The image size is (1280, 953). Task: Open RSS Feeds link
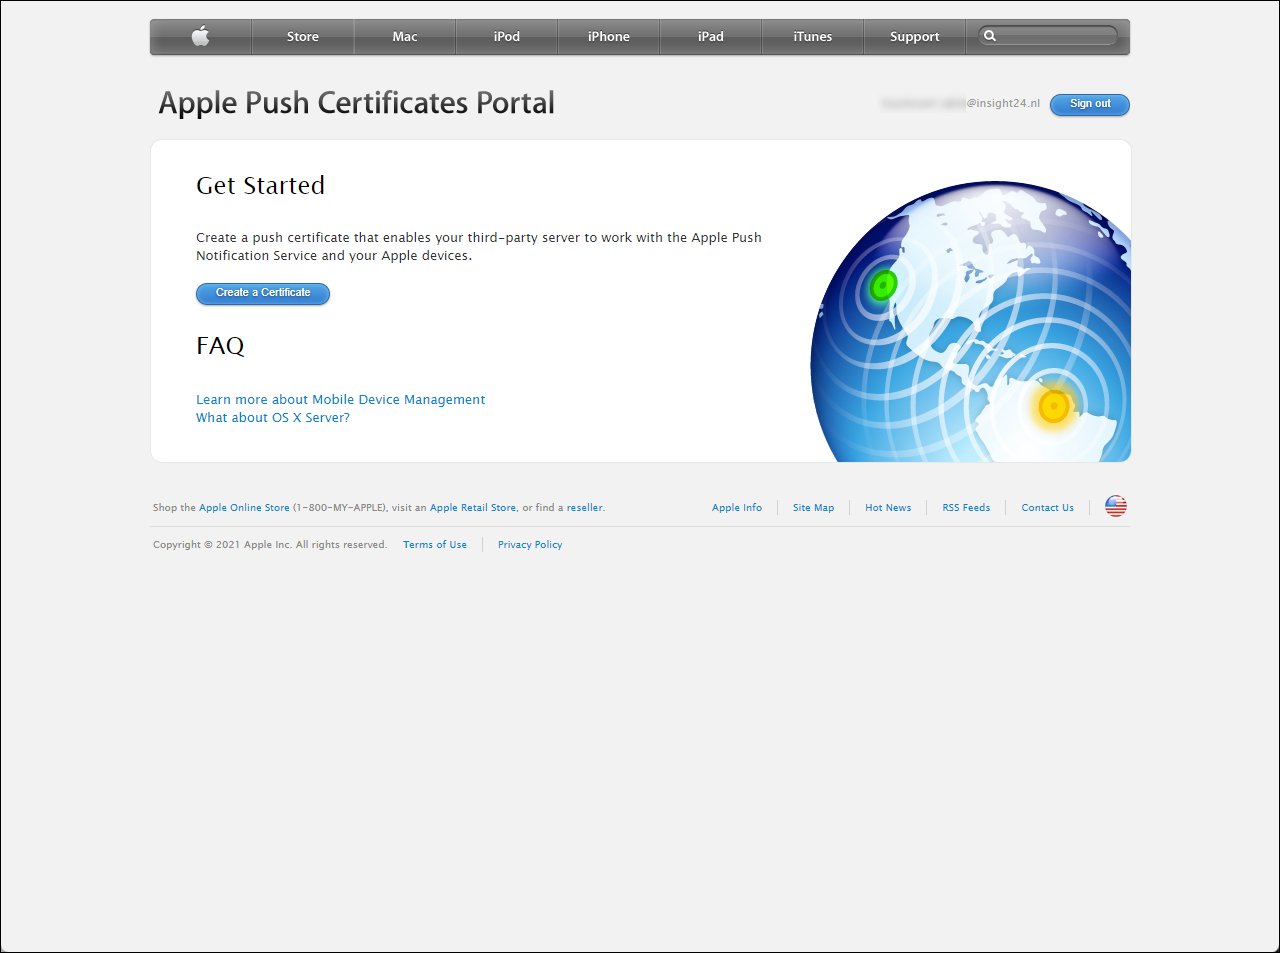(966, 508)
